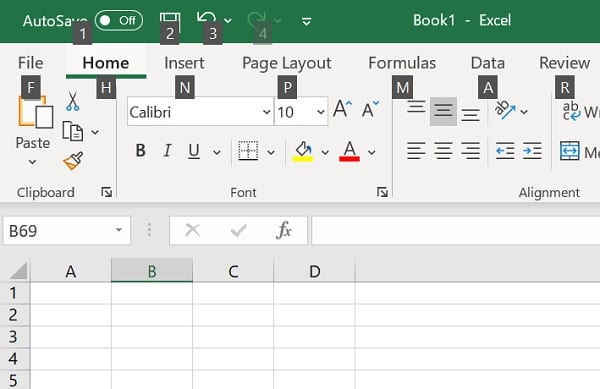
Task: Open the File tab
Action: click(31, 63)
